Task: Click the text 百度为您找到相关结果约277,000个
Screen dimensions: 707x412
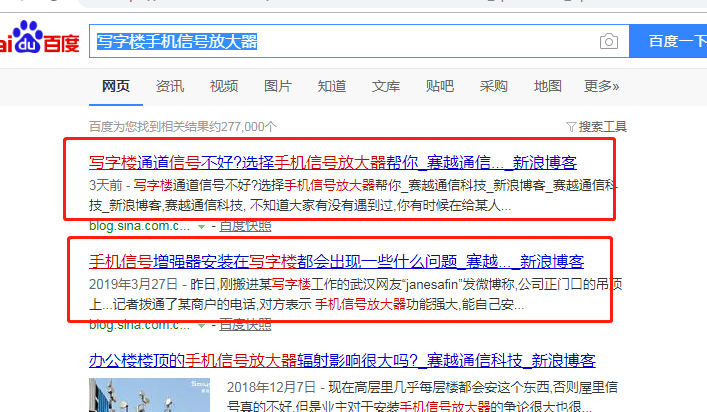Action: click(183, 127)
